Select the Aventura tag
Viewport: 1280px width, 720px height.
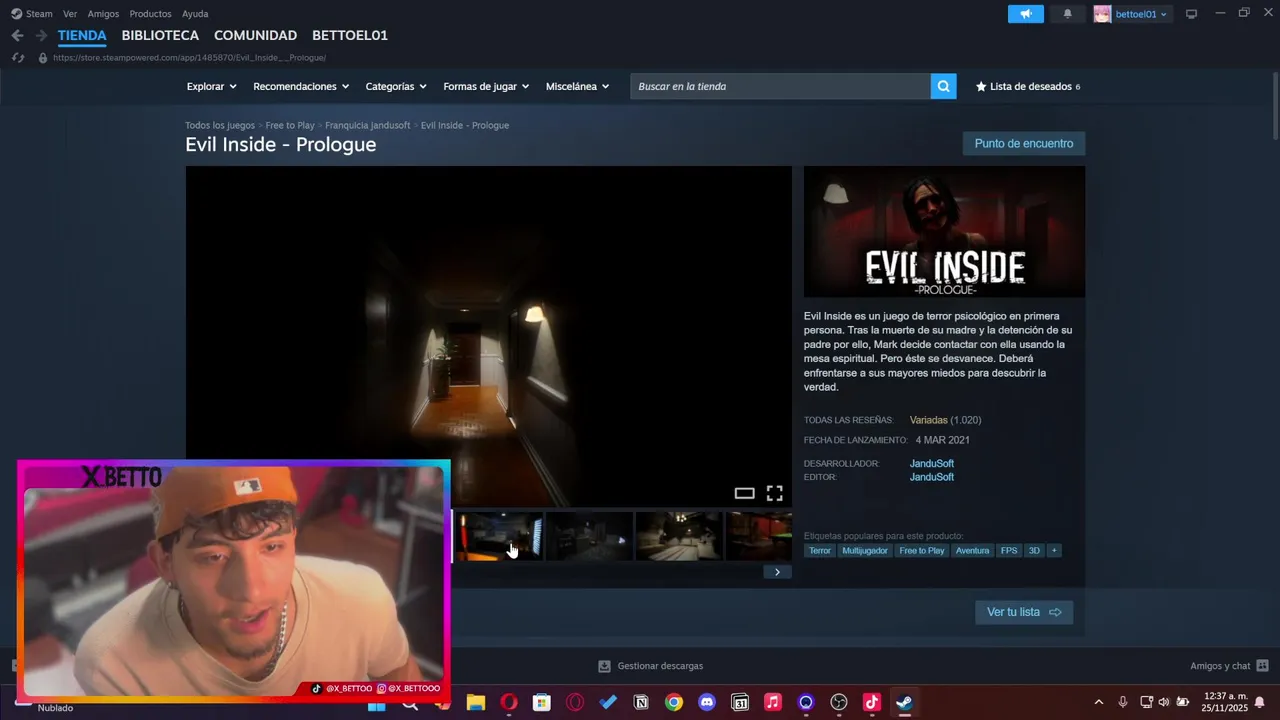(x=972, y=551)
